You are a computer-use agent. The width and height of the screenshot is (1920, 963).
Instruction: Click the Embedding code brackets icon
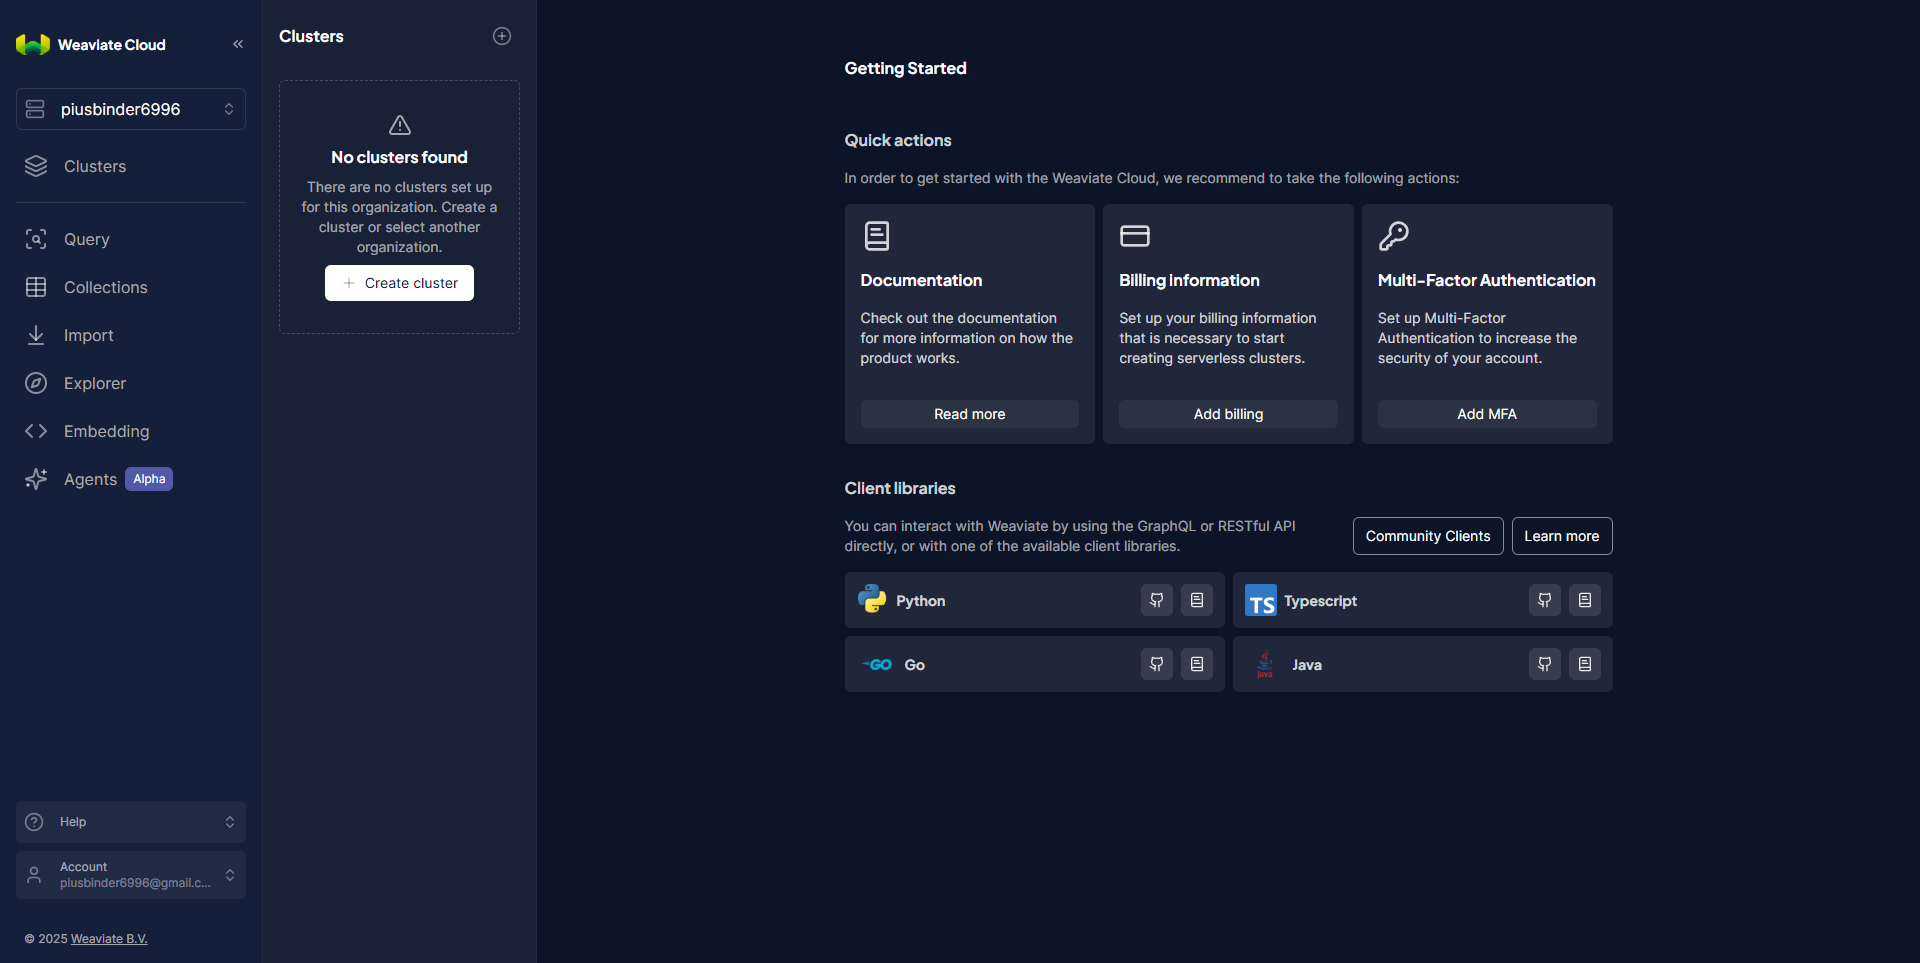(36, 431)
